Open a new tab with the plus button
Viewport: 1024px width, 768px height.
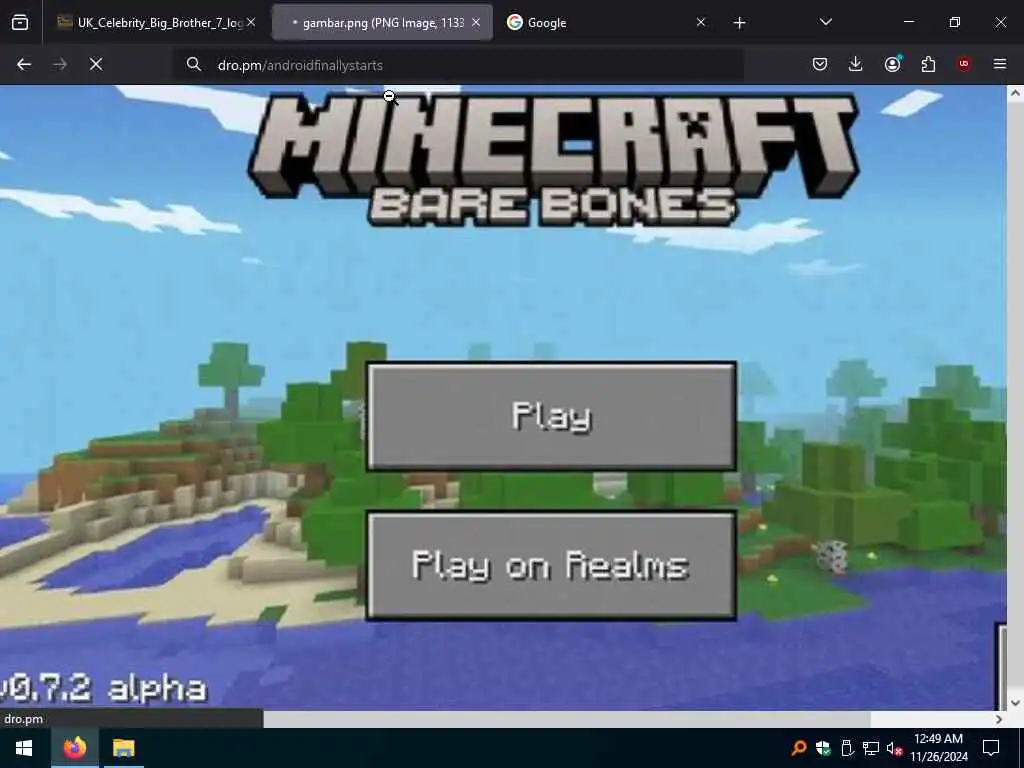739,23
